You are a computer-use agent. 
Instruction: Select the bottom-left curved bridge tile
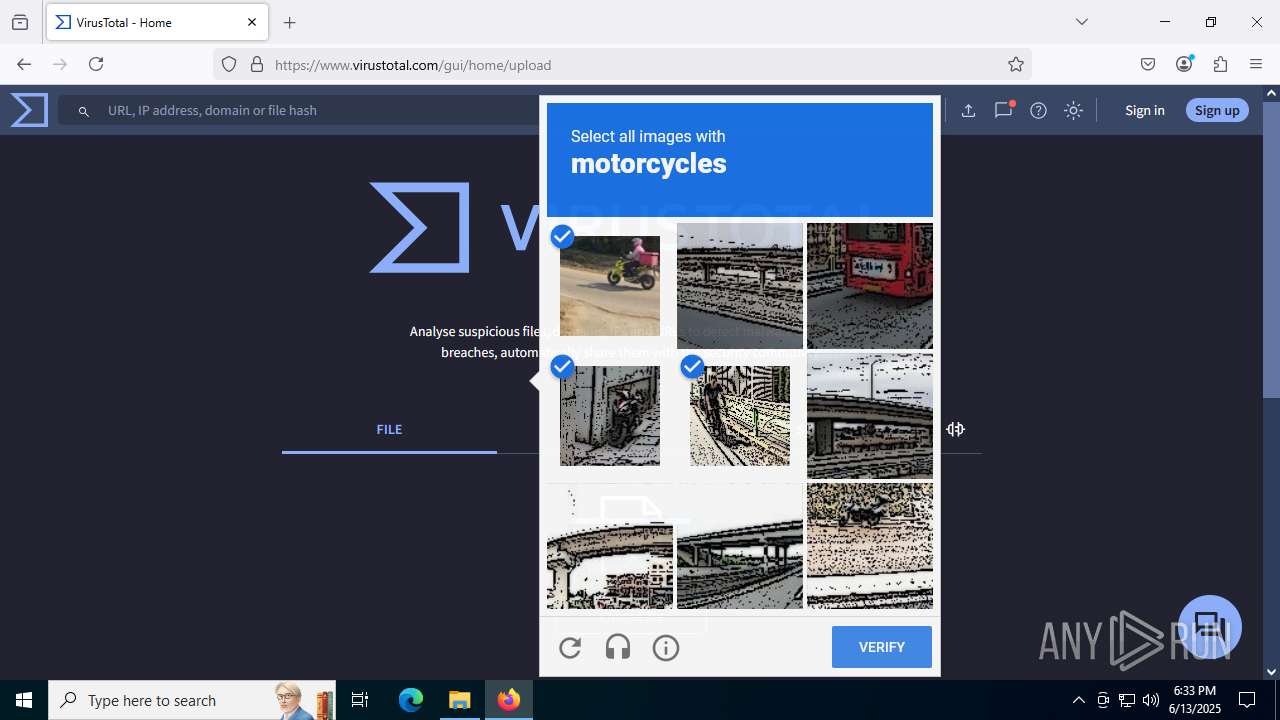pyautogui.click(x=610, y=546)
